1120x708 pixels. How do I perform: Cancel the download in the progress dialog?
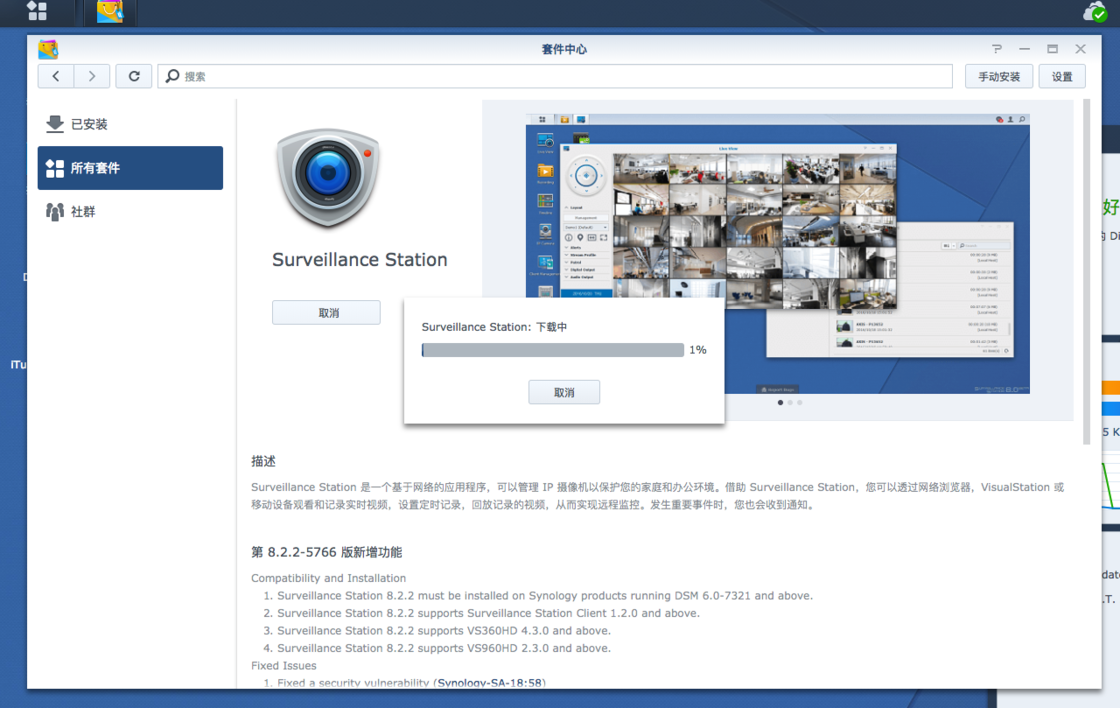click(564, 392)
